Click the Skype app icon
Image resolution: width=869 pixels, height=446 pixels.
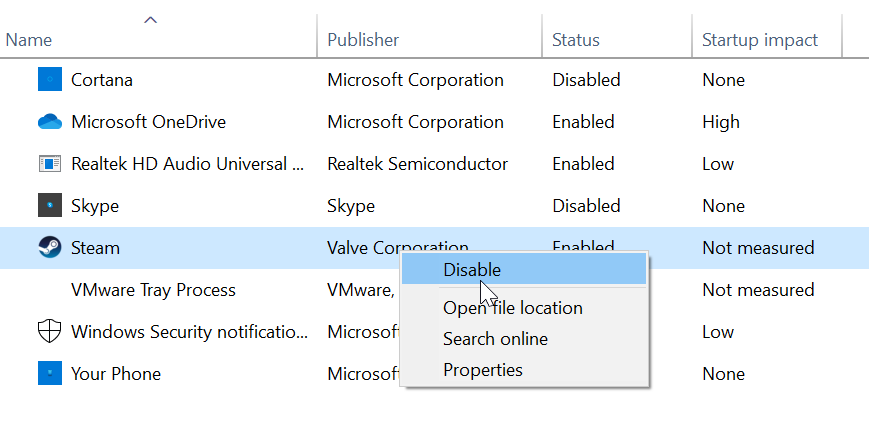point(50,206)
